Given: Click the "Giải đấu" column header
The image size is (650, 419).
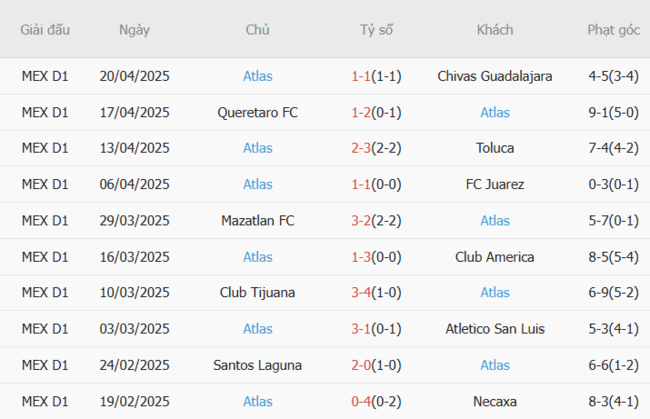Looking at the screenshot, I should pyautogui.click(x=45, y=30).
